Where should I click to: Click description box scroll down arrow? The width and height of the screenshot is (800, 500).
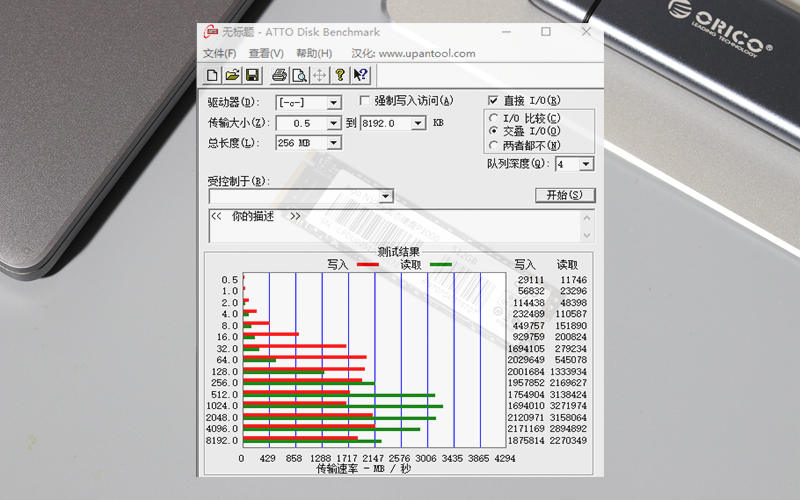(x=587, y=235)
